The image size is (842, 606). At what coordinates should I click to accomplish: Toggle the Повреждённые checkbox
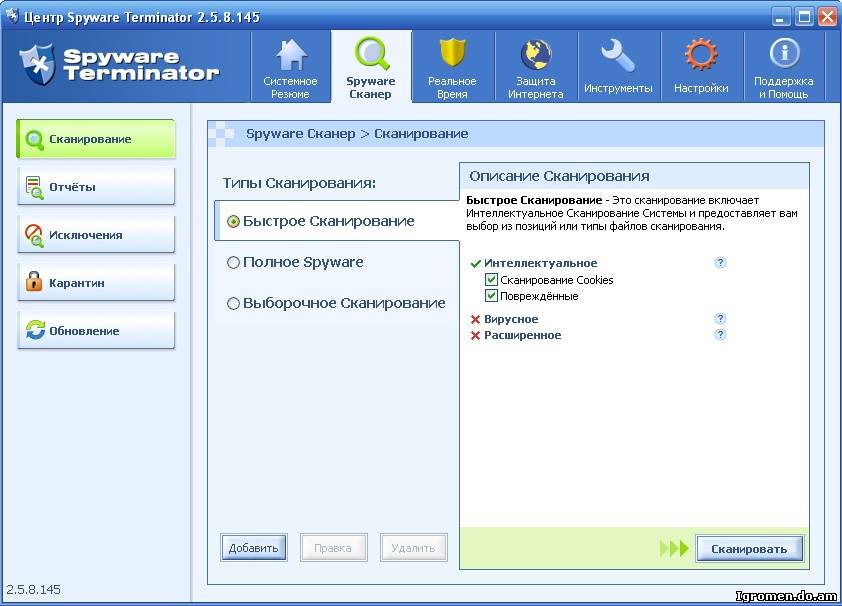click(491, 295)
